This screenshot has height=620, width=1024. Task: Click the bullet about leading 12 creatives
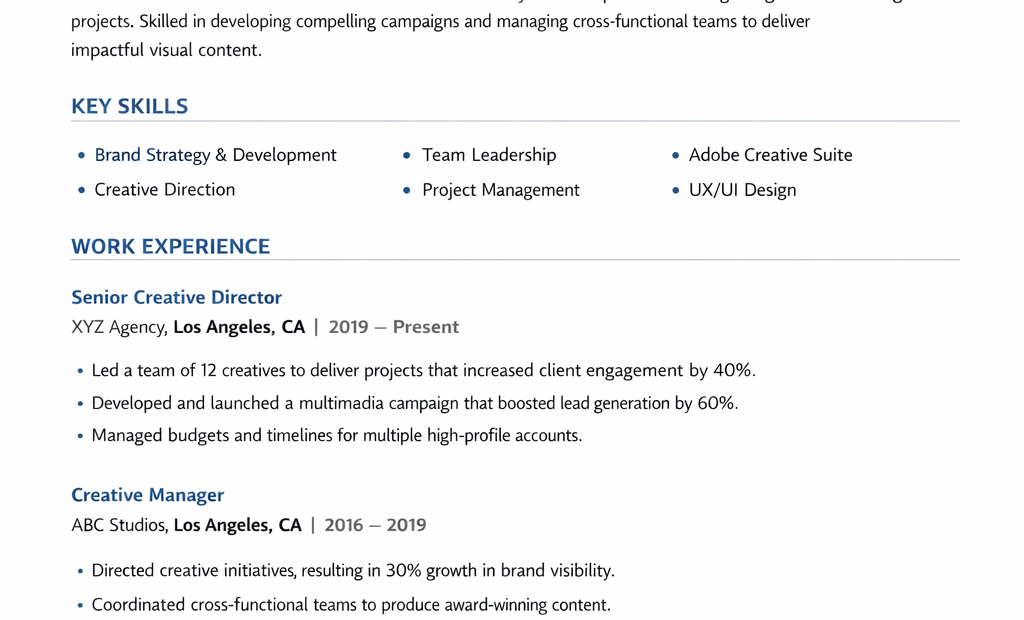tap(423, 371)
